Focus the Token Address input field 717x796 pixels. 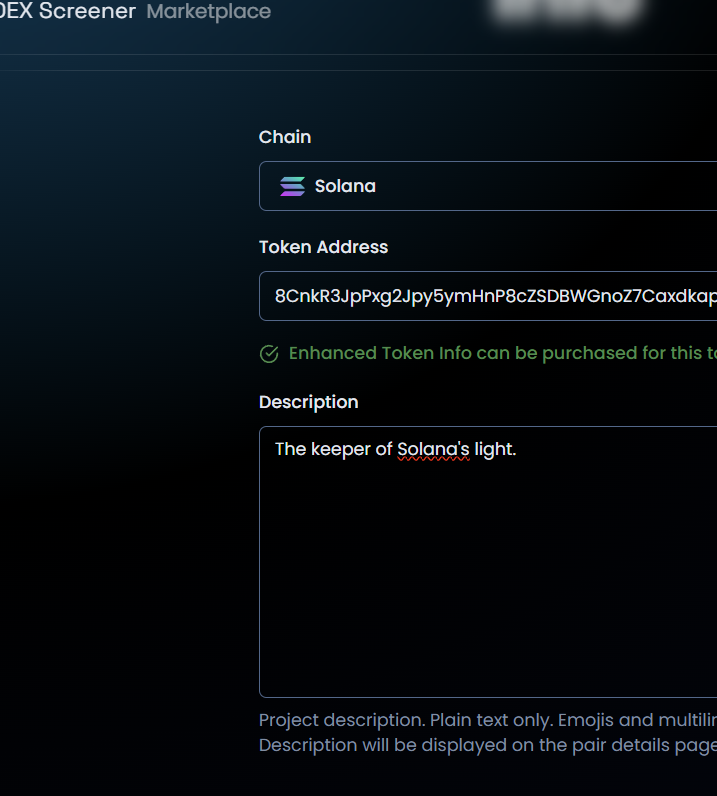[488, 296]
